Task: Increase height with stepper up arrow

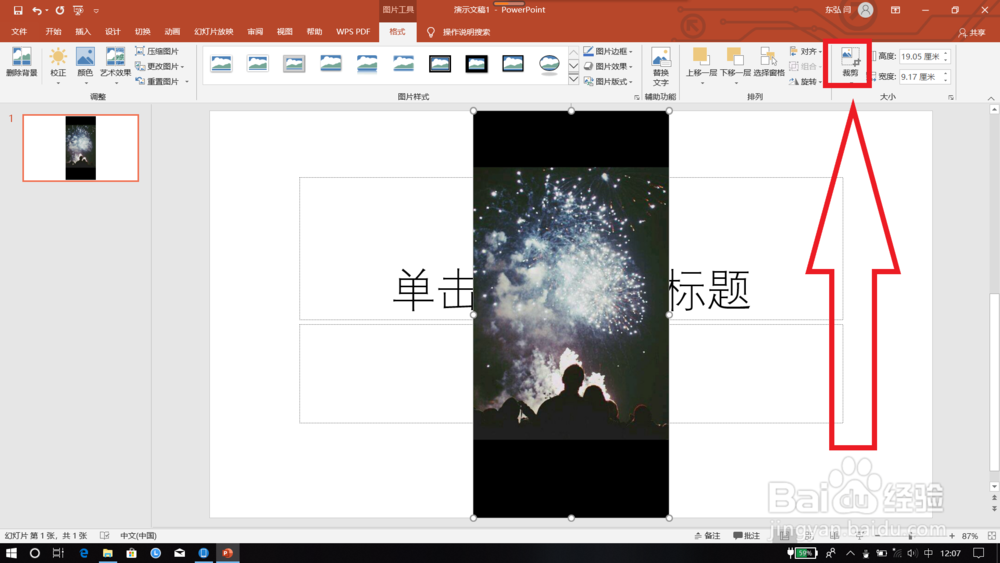Action: (946, 54)
